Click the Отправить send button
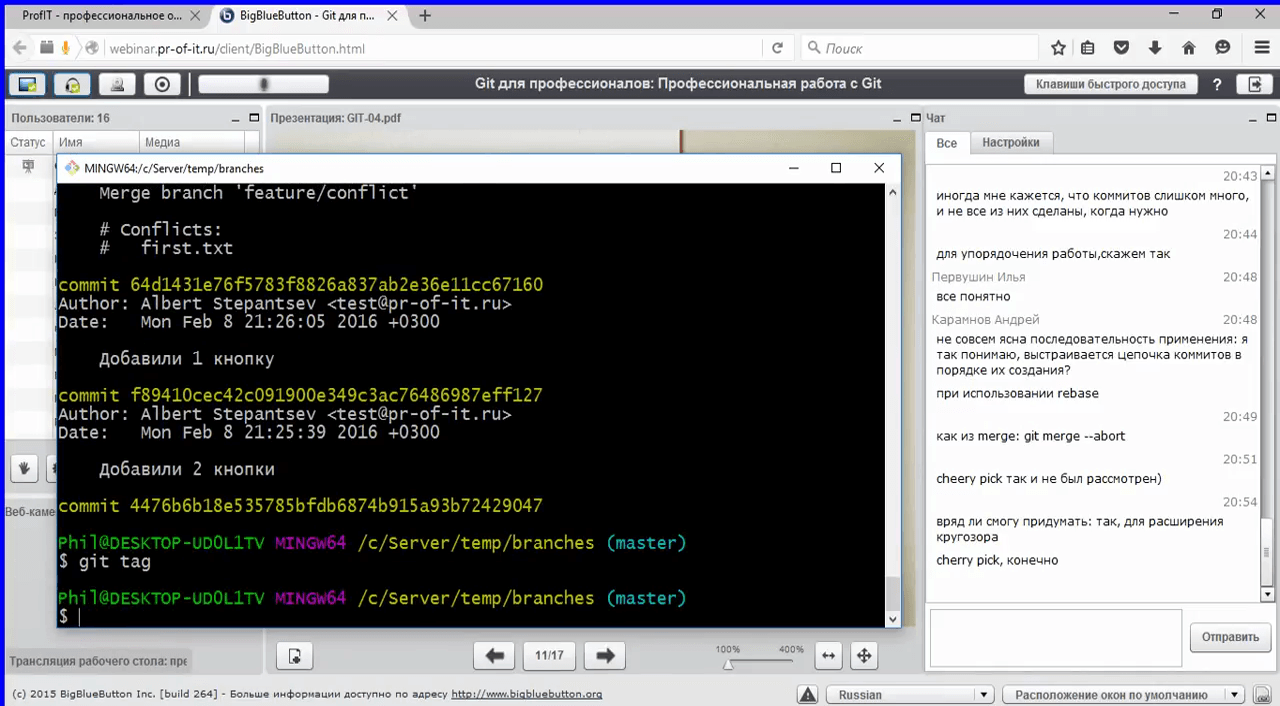 (x=1230, y=637)
